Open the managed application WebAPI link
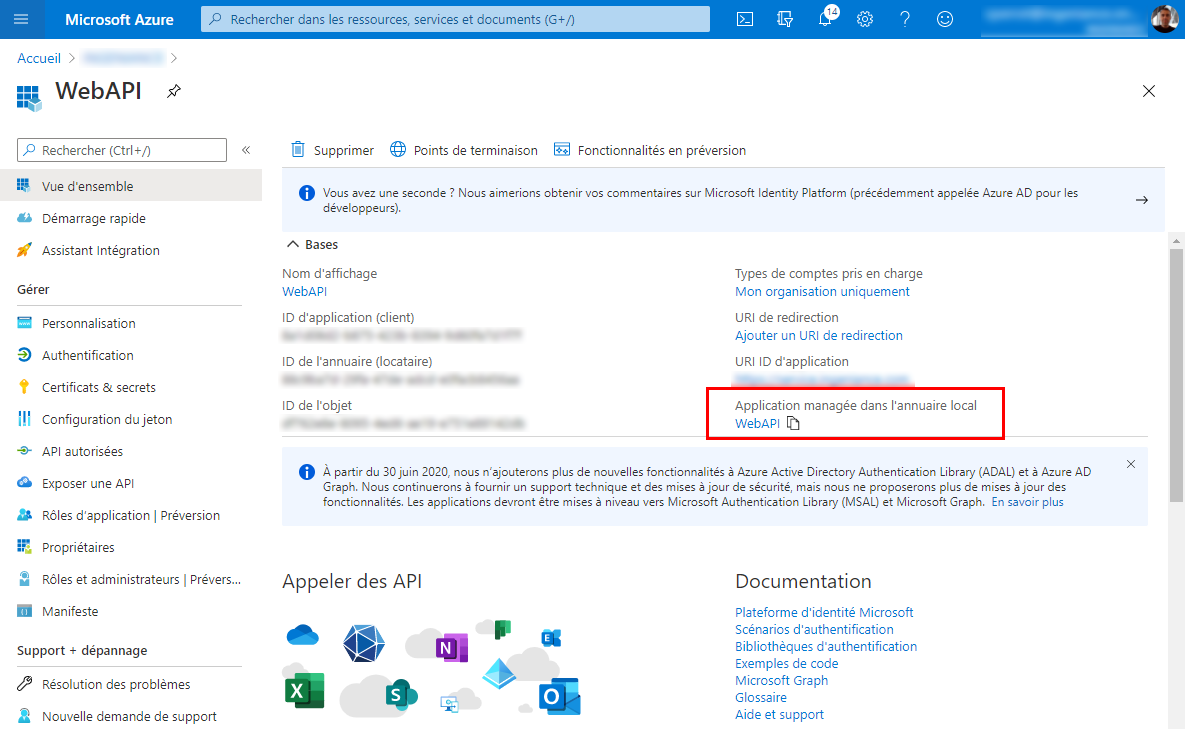Viewport: 1185px width, 729px height. click(x=757, y=423)
